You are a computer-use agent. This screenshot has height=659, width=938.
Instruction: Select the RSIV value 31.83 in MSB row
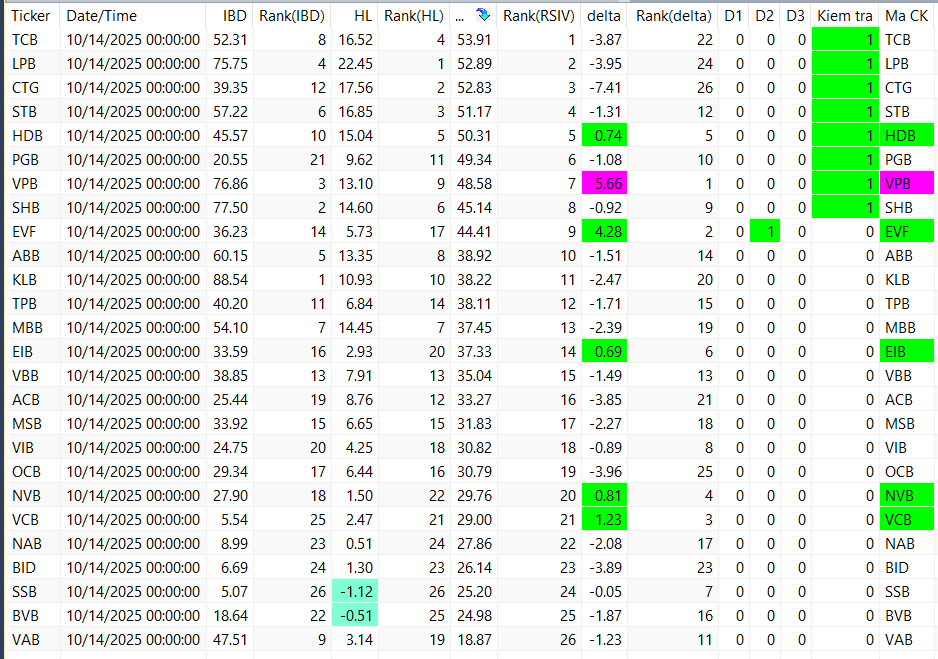point(474,423)
